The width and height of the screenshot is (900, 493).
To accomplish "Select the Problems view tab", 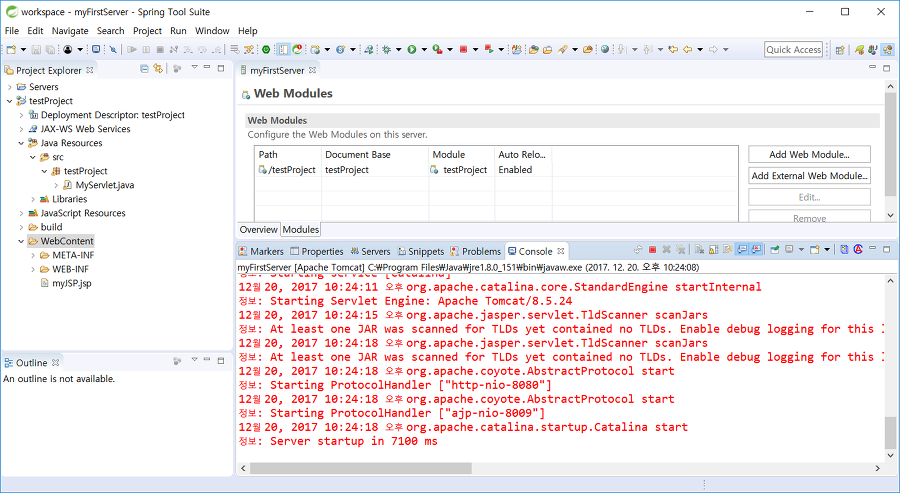I will tap(476, 251).
